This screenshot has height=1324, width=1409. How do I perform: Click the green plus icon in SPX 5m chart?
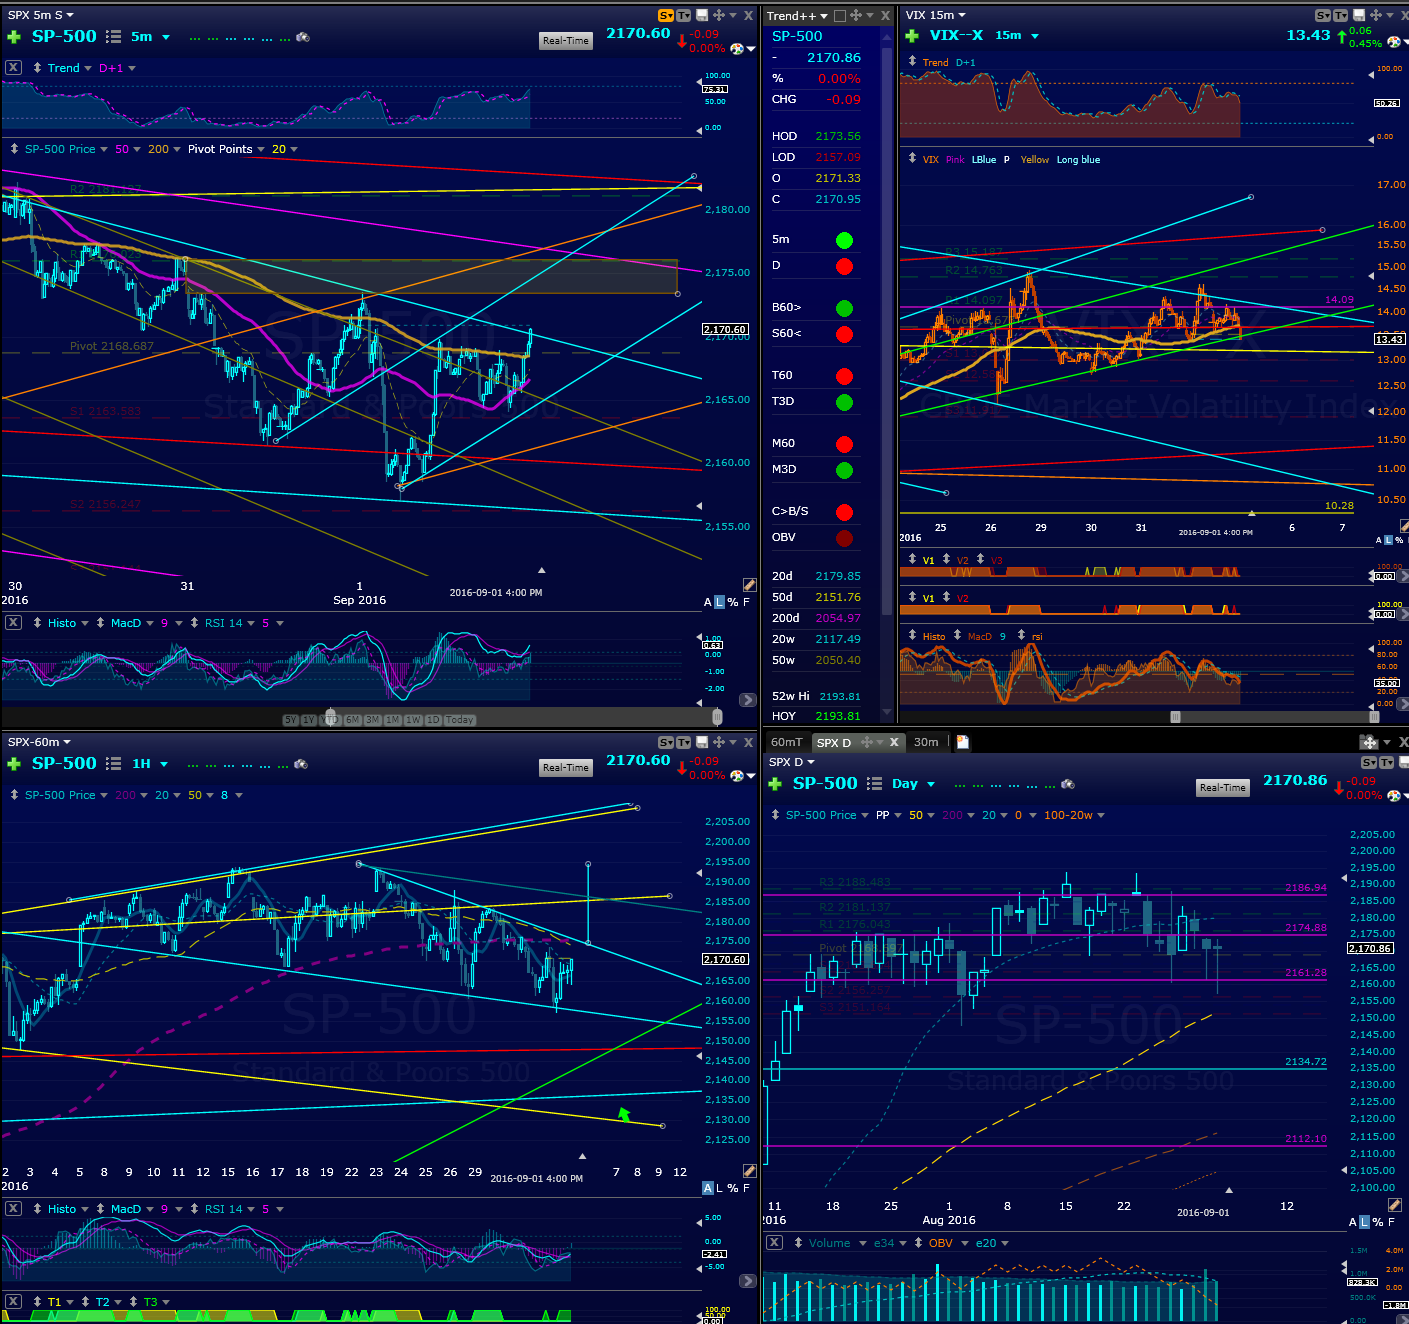click(14, 37)
